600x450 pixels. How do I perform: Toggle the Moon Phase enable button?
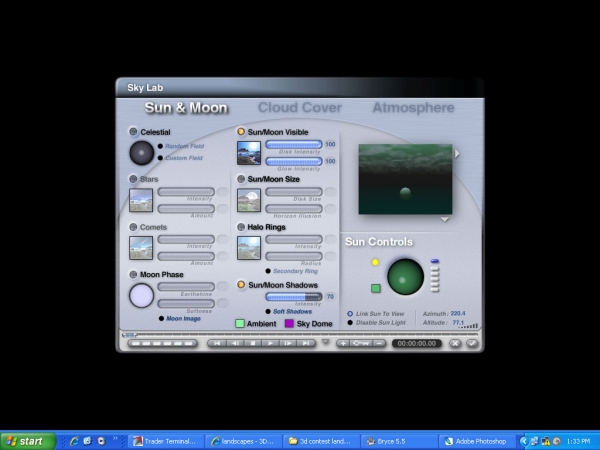pyautogui.click(x=133, y=274)
